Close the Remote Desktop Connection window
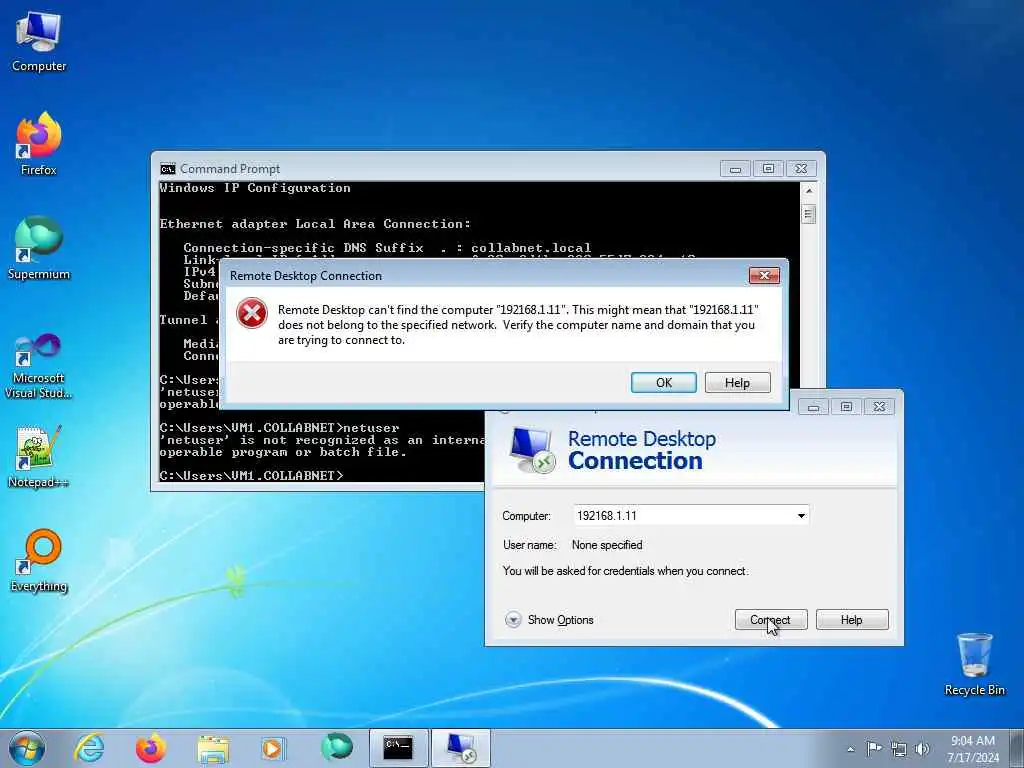Image resolution: width=1024 pixels, height=768 pixels. (x=879, y=407)
